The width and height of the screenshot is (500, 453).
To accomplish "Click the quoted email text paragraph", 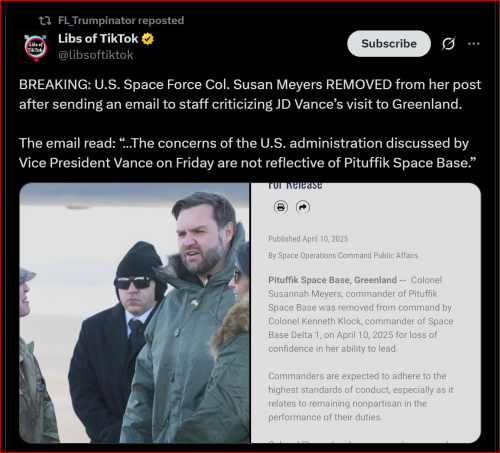I will (248, 153).
